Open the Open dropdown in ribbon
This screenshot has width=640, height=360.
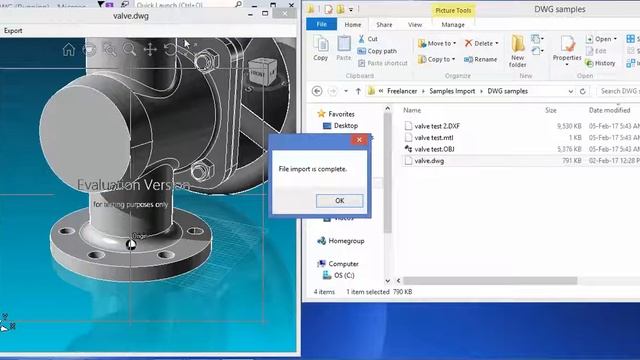601,39
